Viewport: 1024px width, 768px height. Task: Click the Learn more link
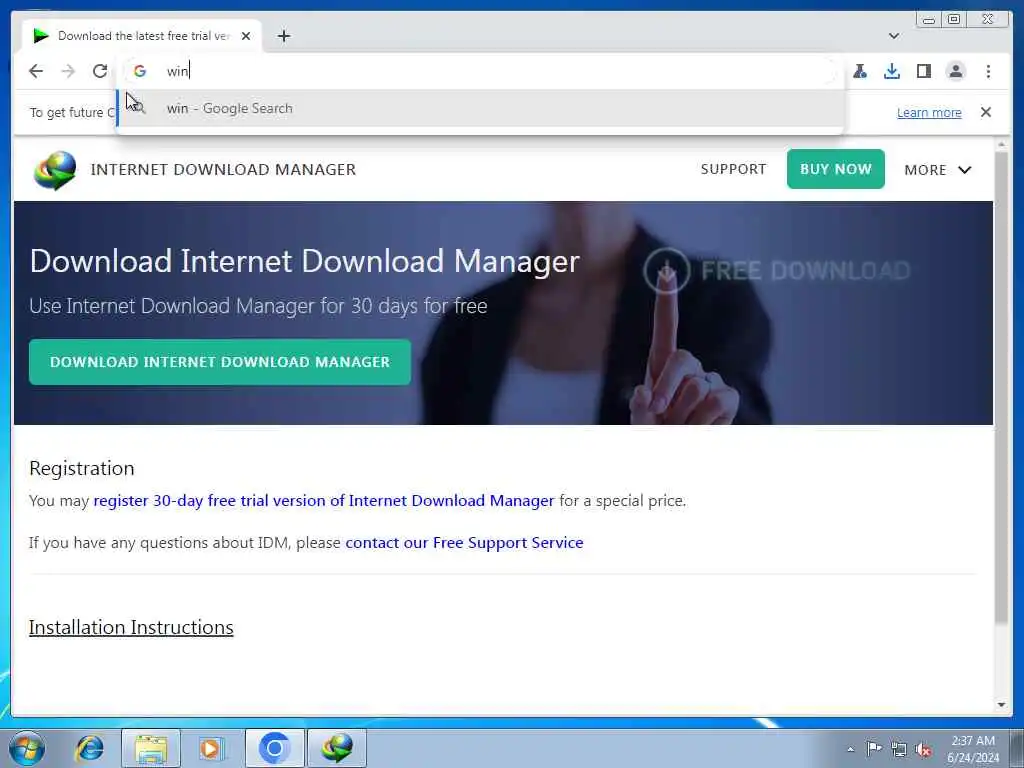[x=929, y=112]
